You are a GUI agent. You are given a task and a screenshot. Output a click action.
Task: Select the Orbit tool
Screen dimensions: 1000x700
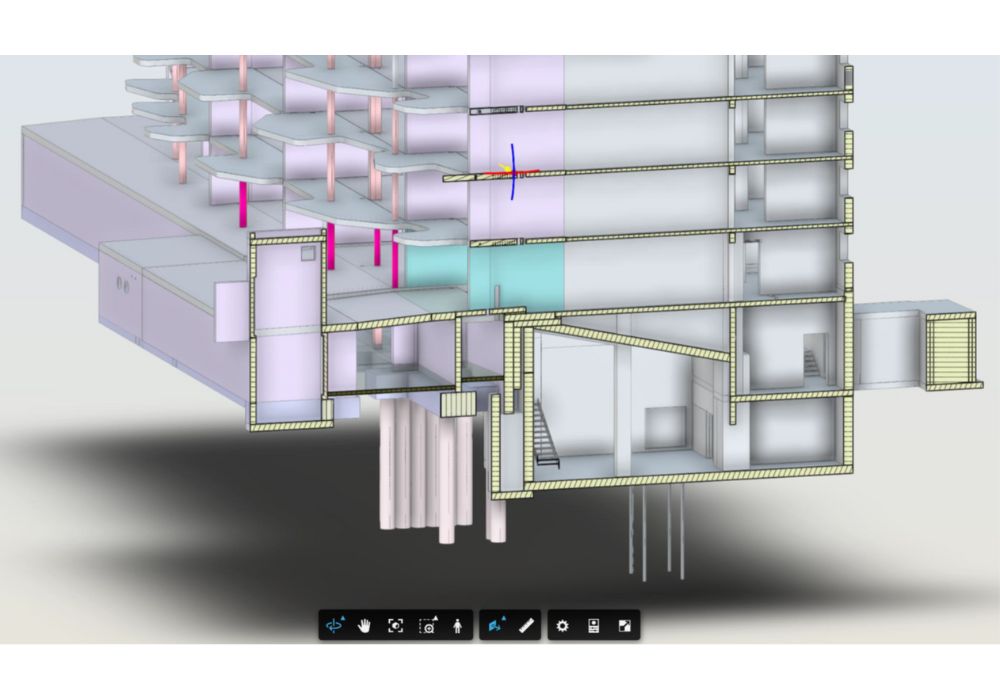[x=333, y=626]
